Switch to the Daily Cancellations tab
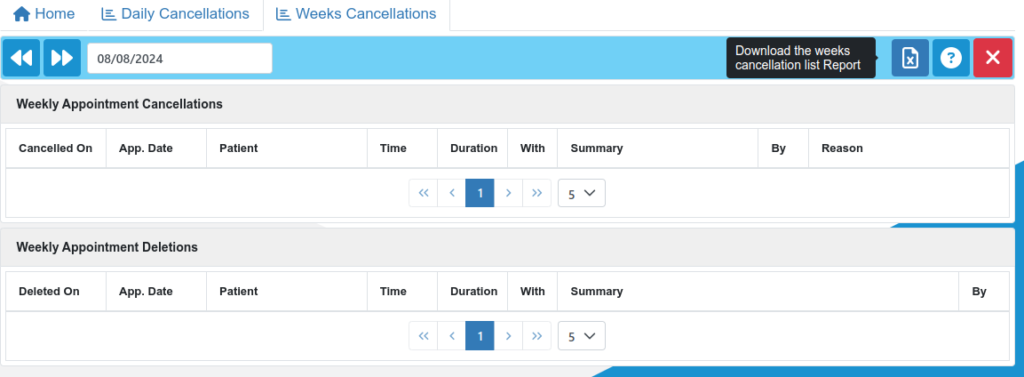The height and width of the screenshot is (377, 1024). pos(175,14)
